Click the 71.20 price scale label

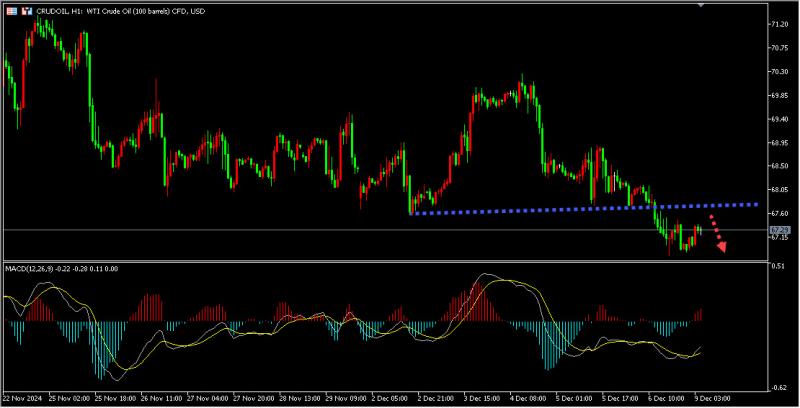click(779, 24)
